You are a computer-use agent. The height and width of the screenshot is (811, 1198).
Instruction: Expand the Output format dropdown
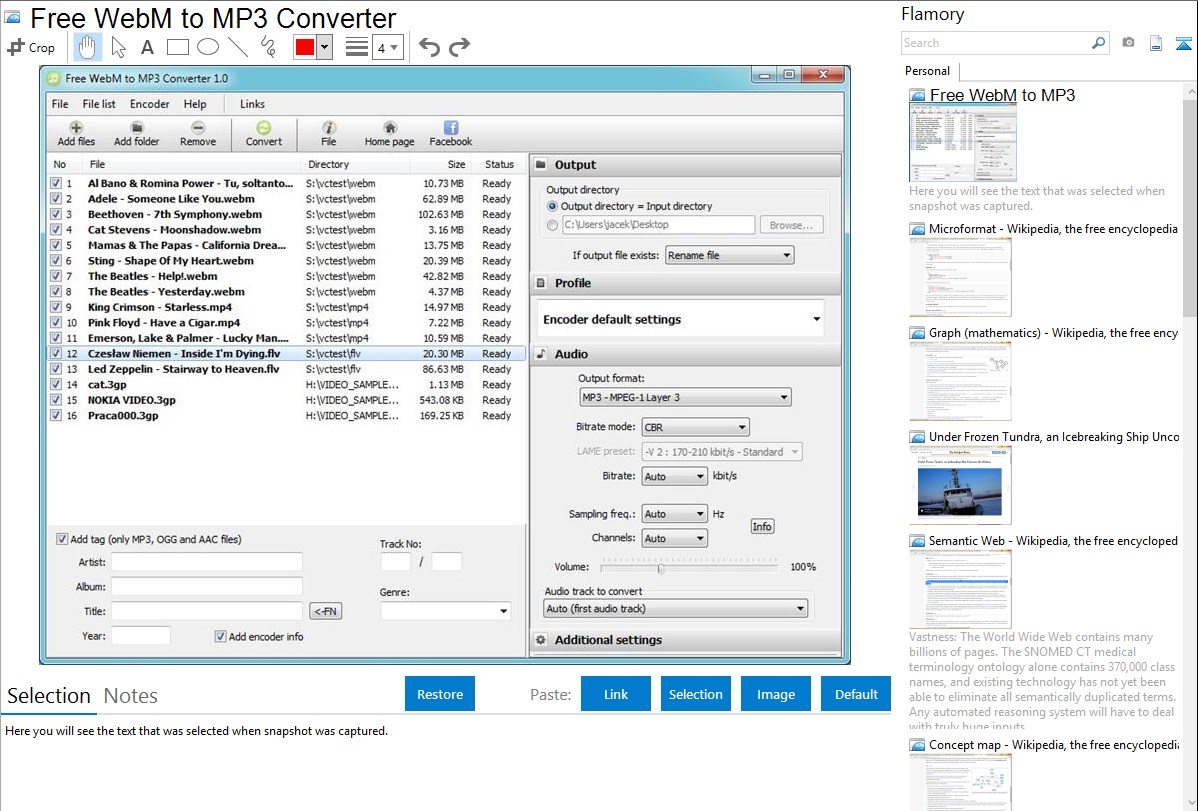tap(685, 397)
